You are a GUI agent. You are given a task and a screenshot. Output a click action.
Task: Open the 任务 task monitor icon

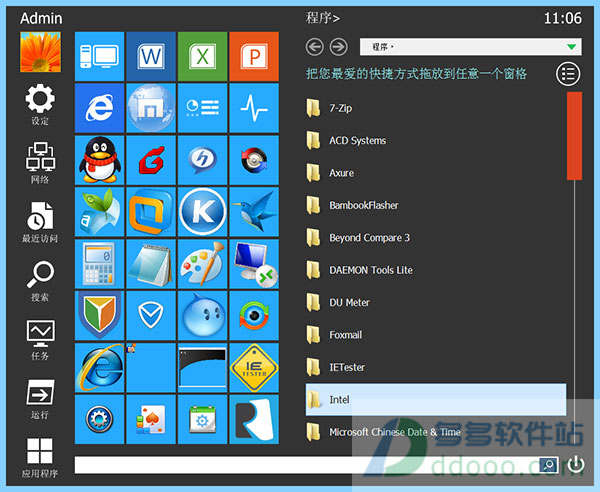40,340
